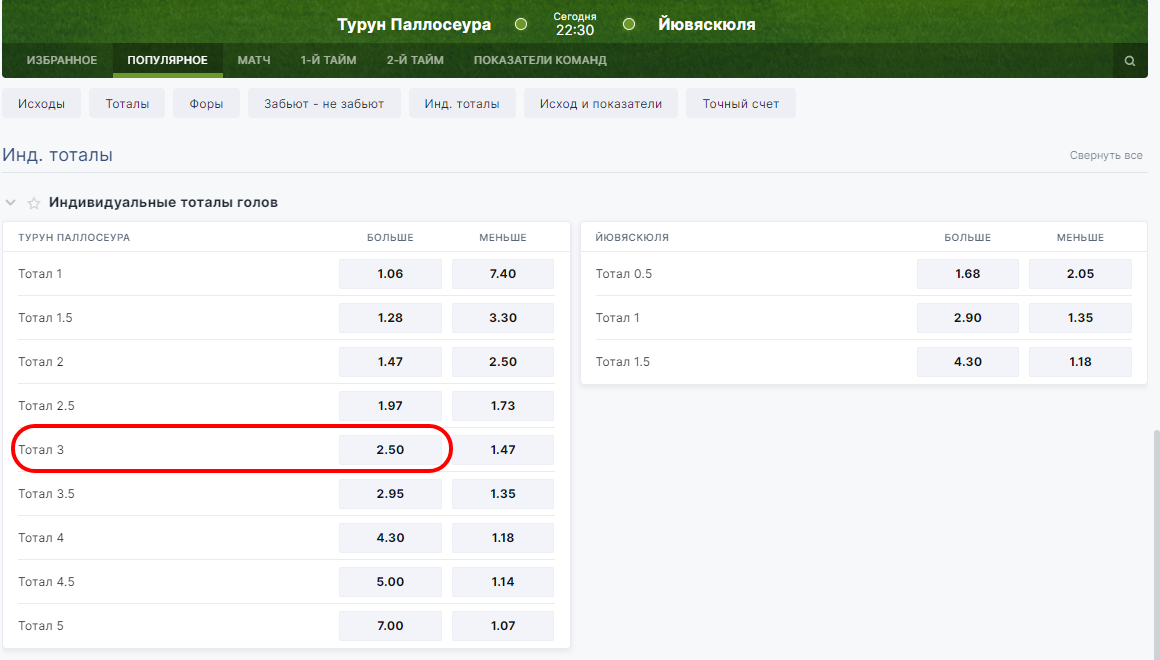Open the ИЗБРАННОЕ tab

[62, 61]
